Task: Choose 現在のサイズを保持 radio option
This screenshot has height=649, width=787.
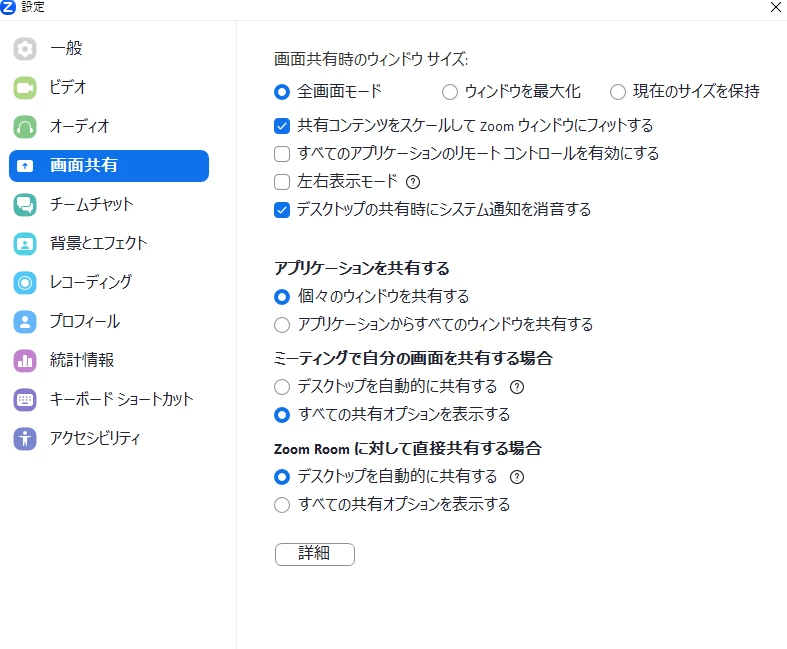Action: coord(617,92)
